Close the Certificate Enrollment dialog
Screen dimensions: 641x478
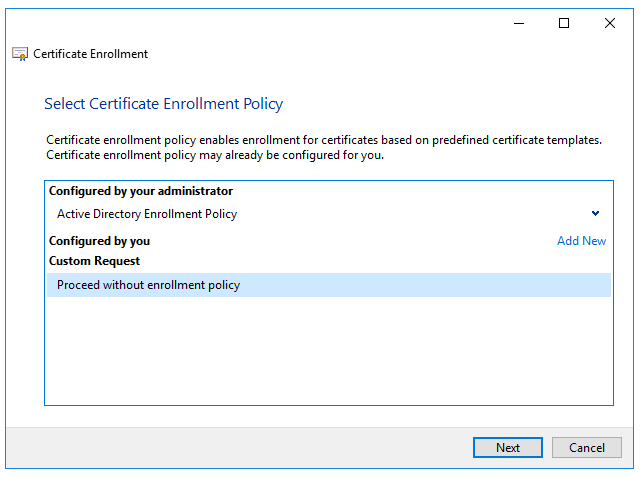[610, 23]
